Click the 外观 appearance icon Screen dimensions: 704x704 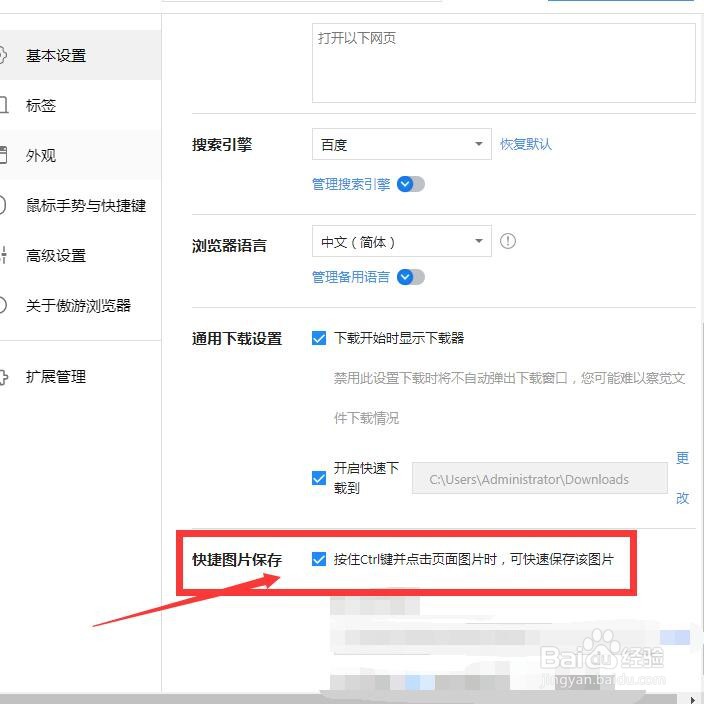(3, 155)
